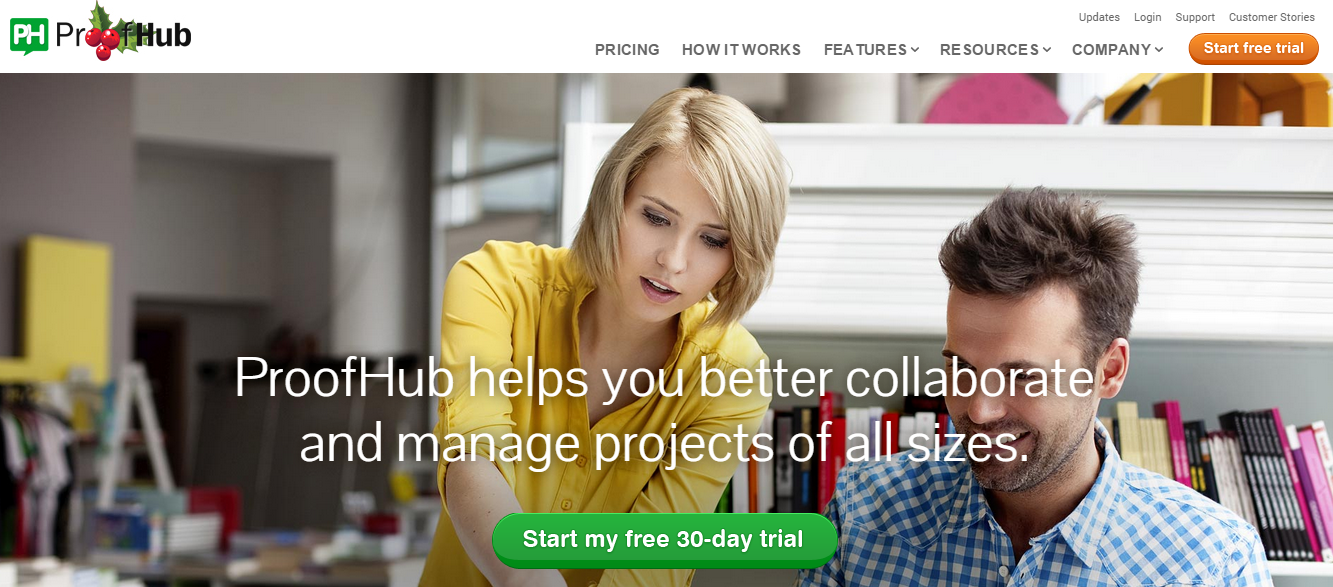This screenshot has height=587, width=1333.
Task: Open the Login link
Action: [x=1148, y=17]
